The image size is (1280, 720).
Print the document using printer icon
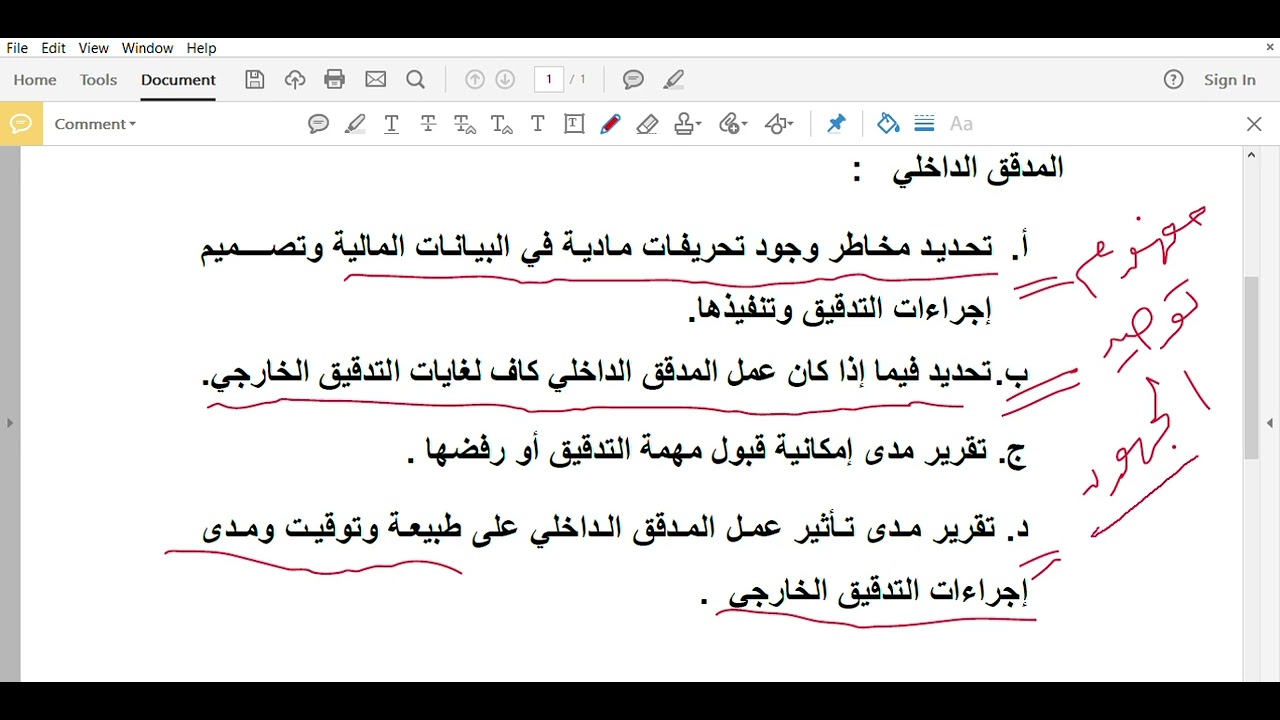(335, 80)
